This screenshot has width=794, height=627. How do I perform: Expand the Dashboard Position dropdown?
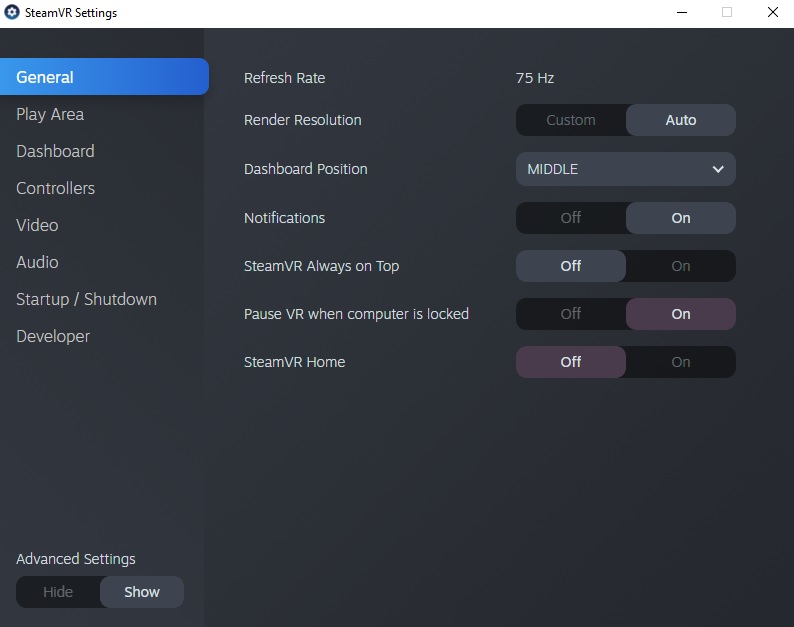coord(625,169)
